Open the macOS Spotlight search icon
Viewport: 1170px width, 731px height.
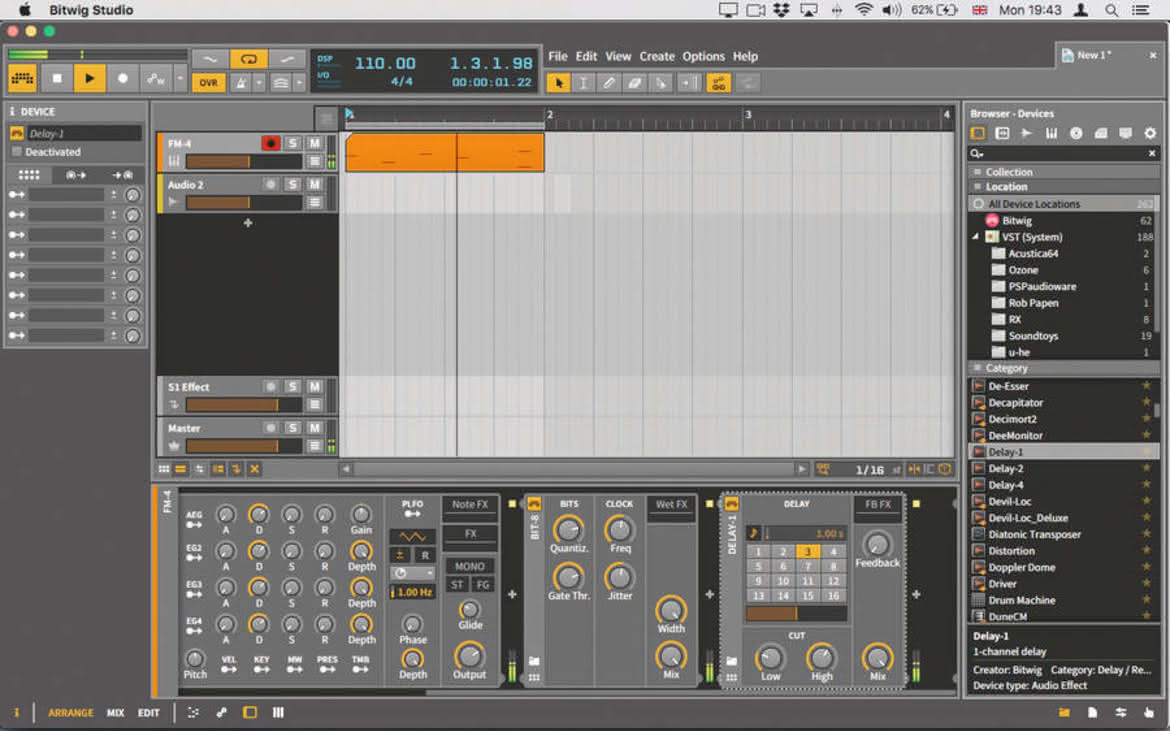pos(1111,10)
